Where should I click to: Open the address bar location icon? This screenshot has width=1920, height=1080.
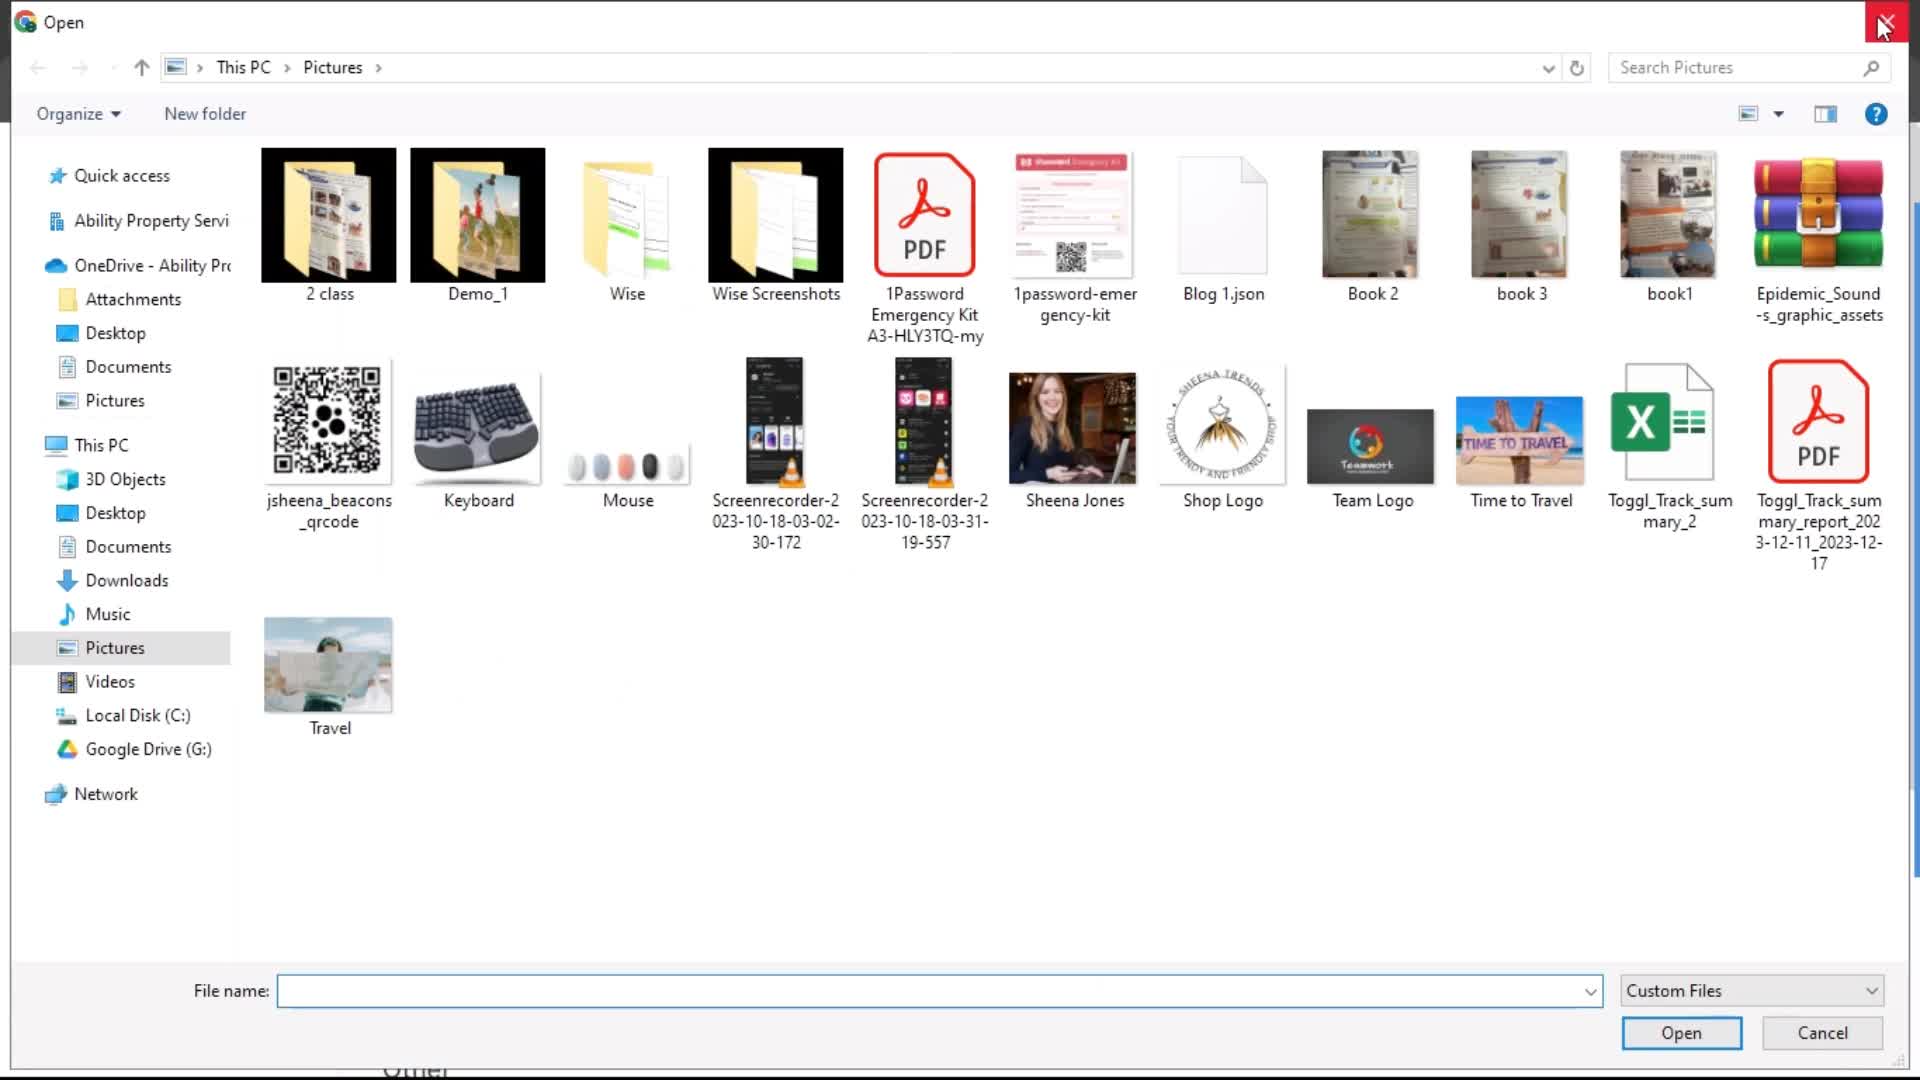click(x=175, y=67)
